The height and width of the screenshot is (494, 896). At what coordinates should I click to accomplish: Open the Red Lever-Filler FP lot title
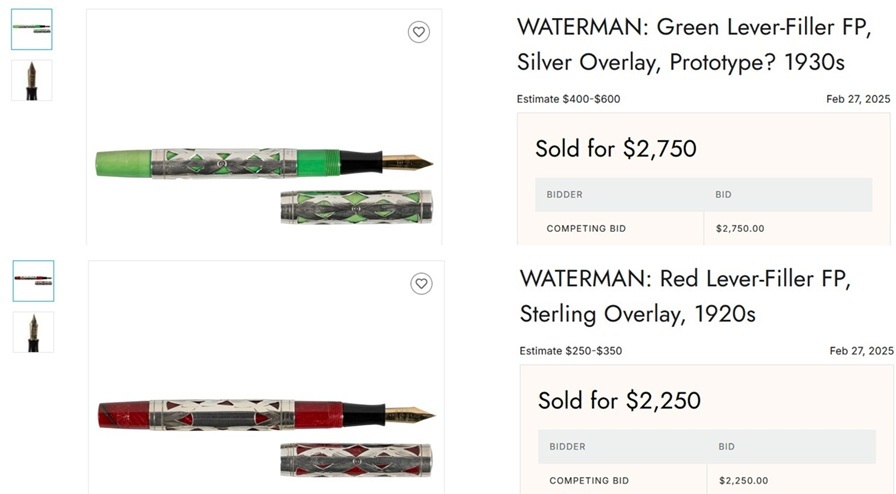point(686,296)
